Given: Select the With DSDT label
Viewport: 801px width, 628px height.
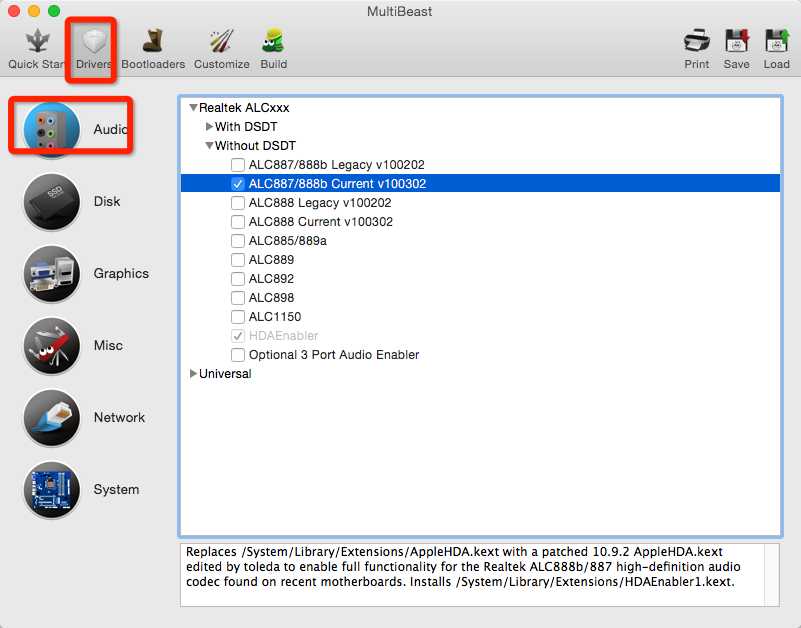Looking at the screenshot, I should pyautogui.click(x=246, y=126).
